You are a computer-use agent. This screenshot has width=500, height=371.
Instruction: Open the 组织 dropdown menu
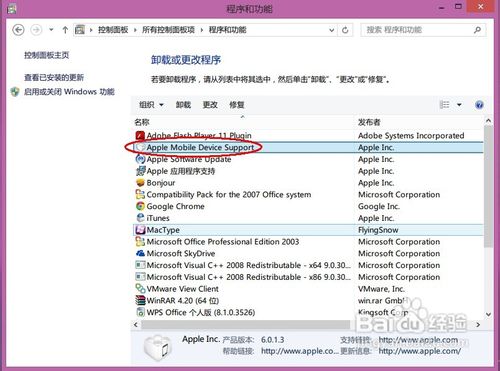click(x=151, y=105)
